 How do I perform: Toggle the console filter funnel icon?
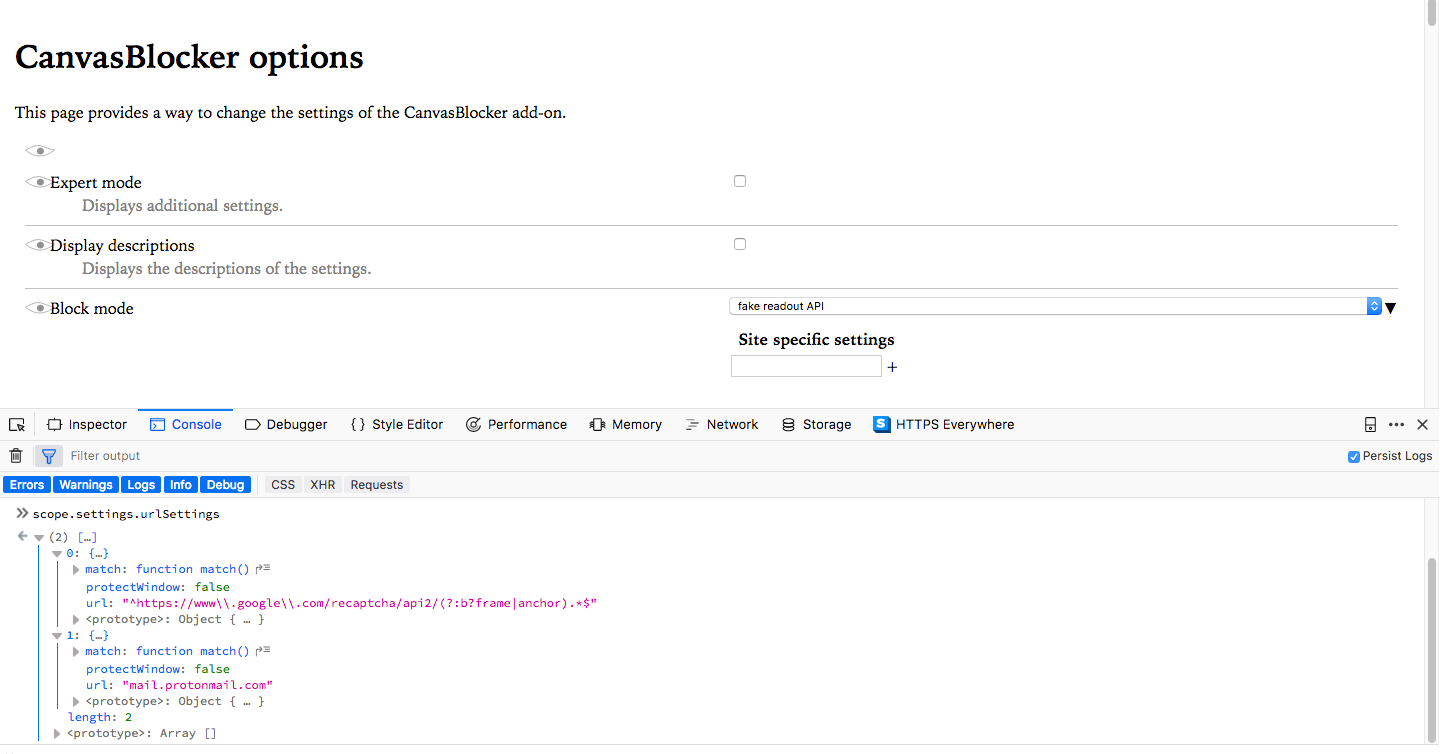[x=48, y=456]
